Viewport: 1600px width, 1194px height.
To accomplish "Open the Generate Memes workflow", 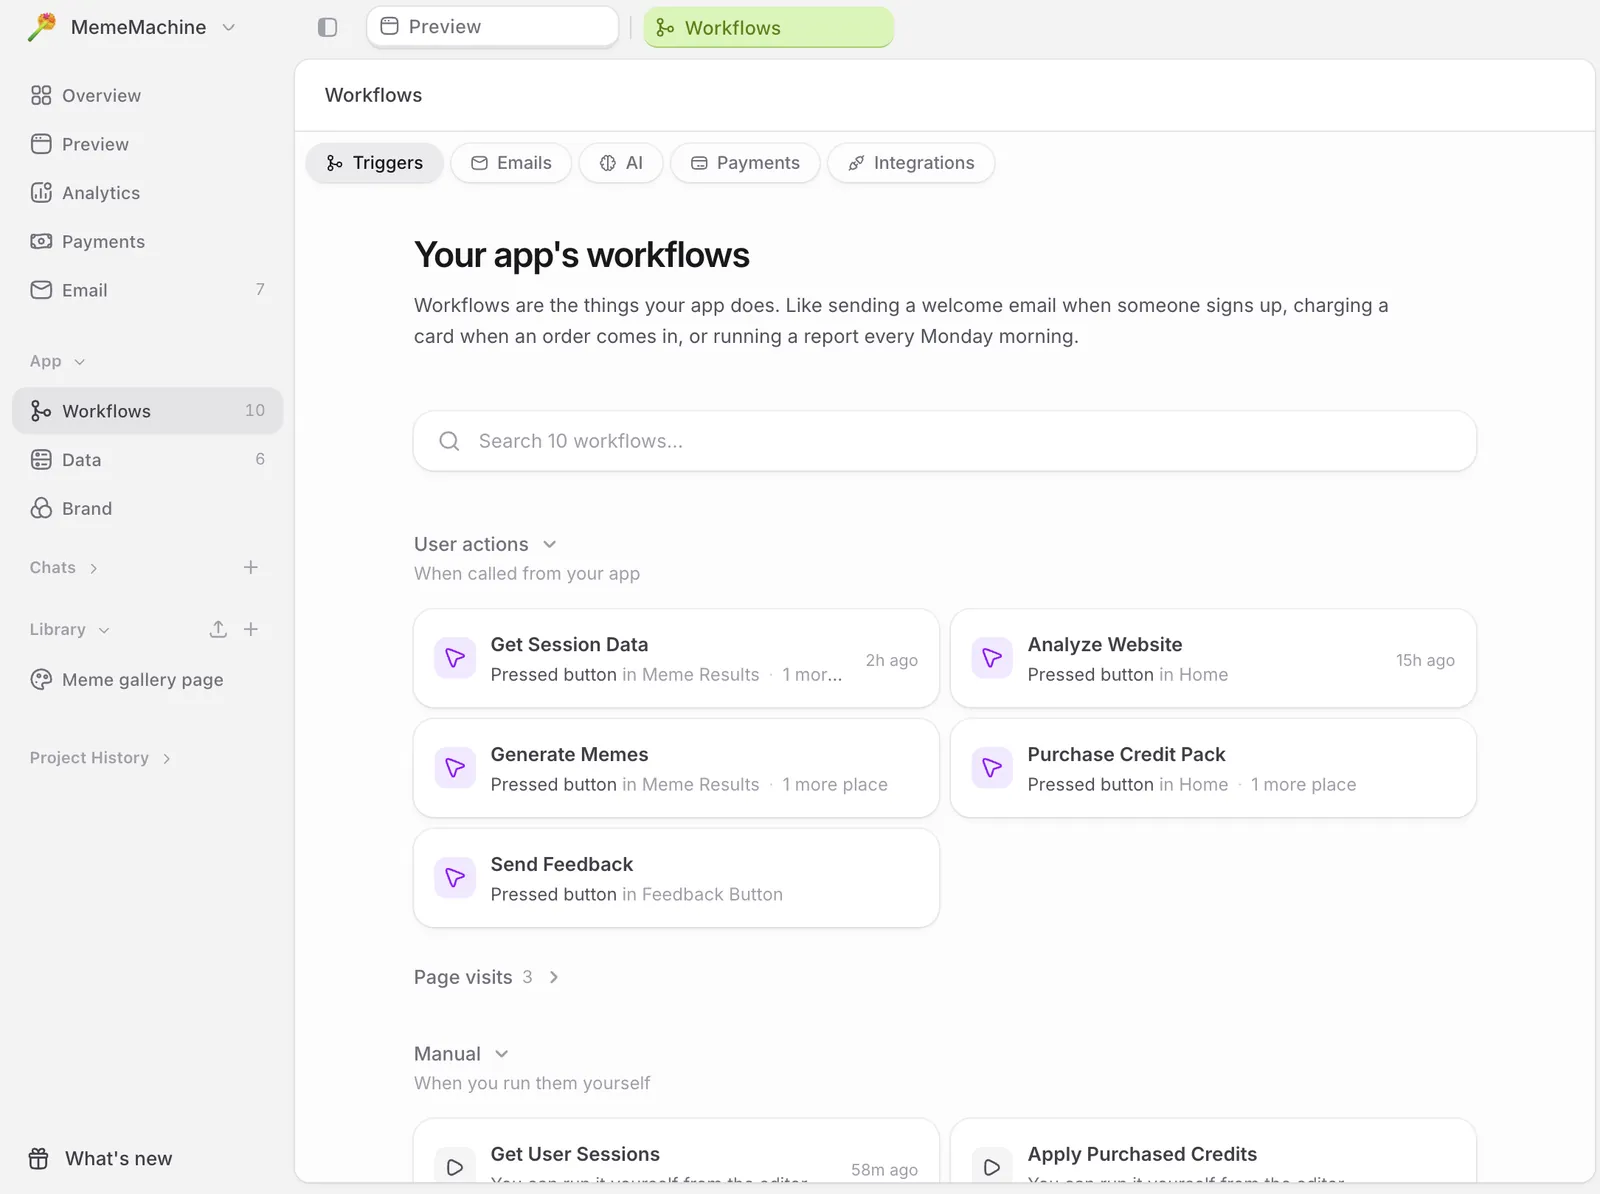I will (x=676, y=768).
